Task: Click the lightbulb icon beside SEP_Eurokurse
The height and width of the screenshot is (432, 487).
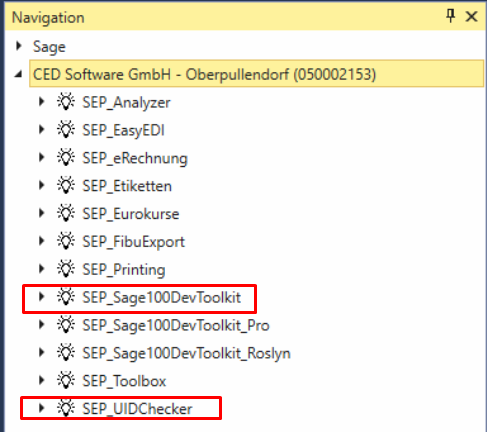Action: coord(66,213)
